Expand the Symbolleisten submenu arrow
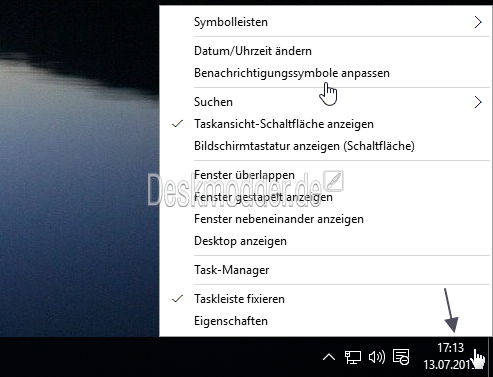The image size is (493, 377). [x=478, y=22]
